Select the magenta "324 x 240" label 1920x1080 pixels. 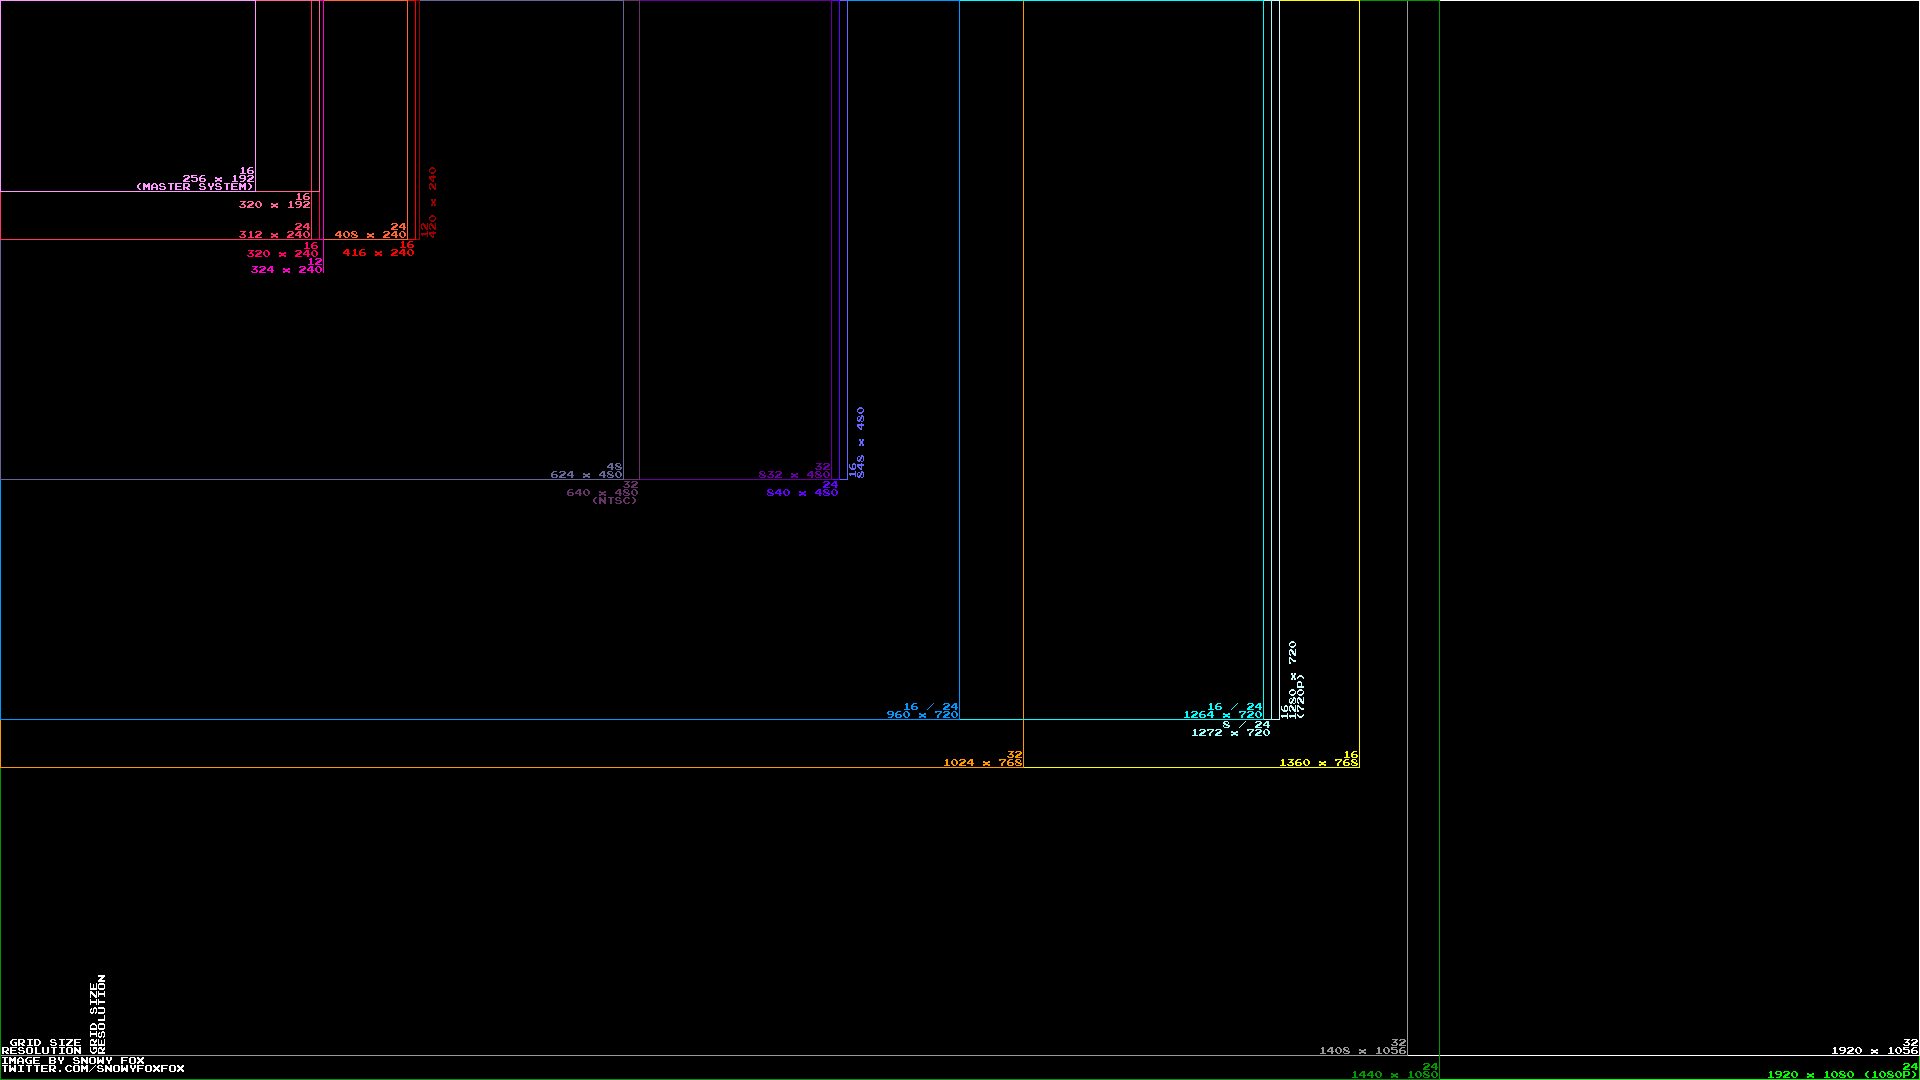tap(287, 270)
